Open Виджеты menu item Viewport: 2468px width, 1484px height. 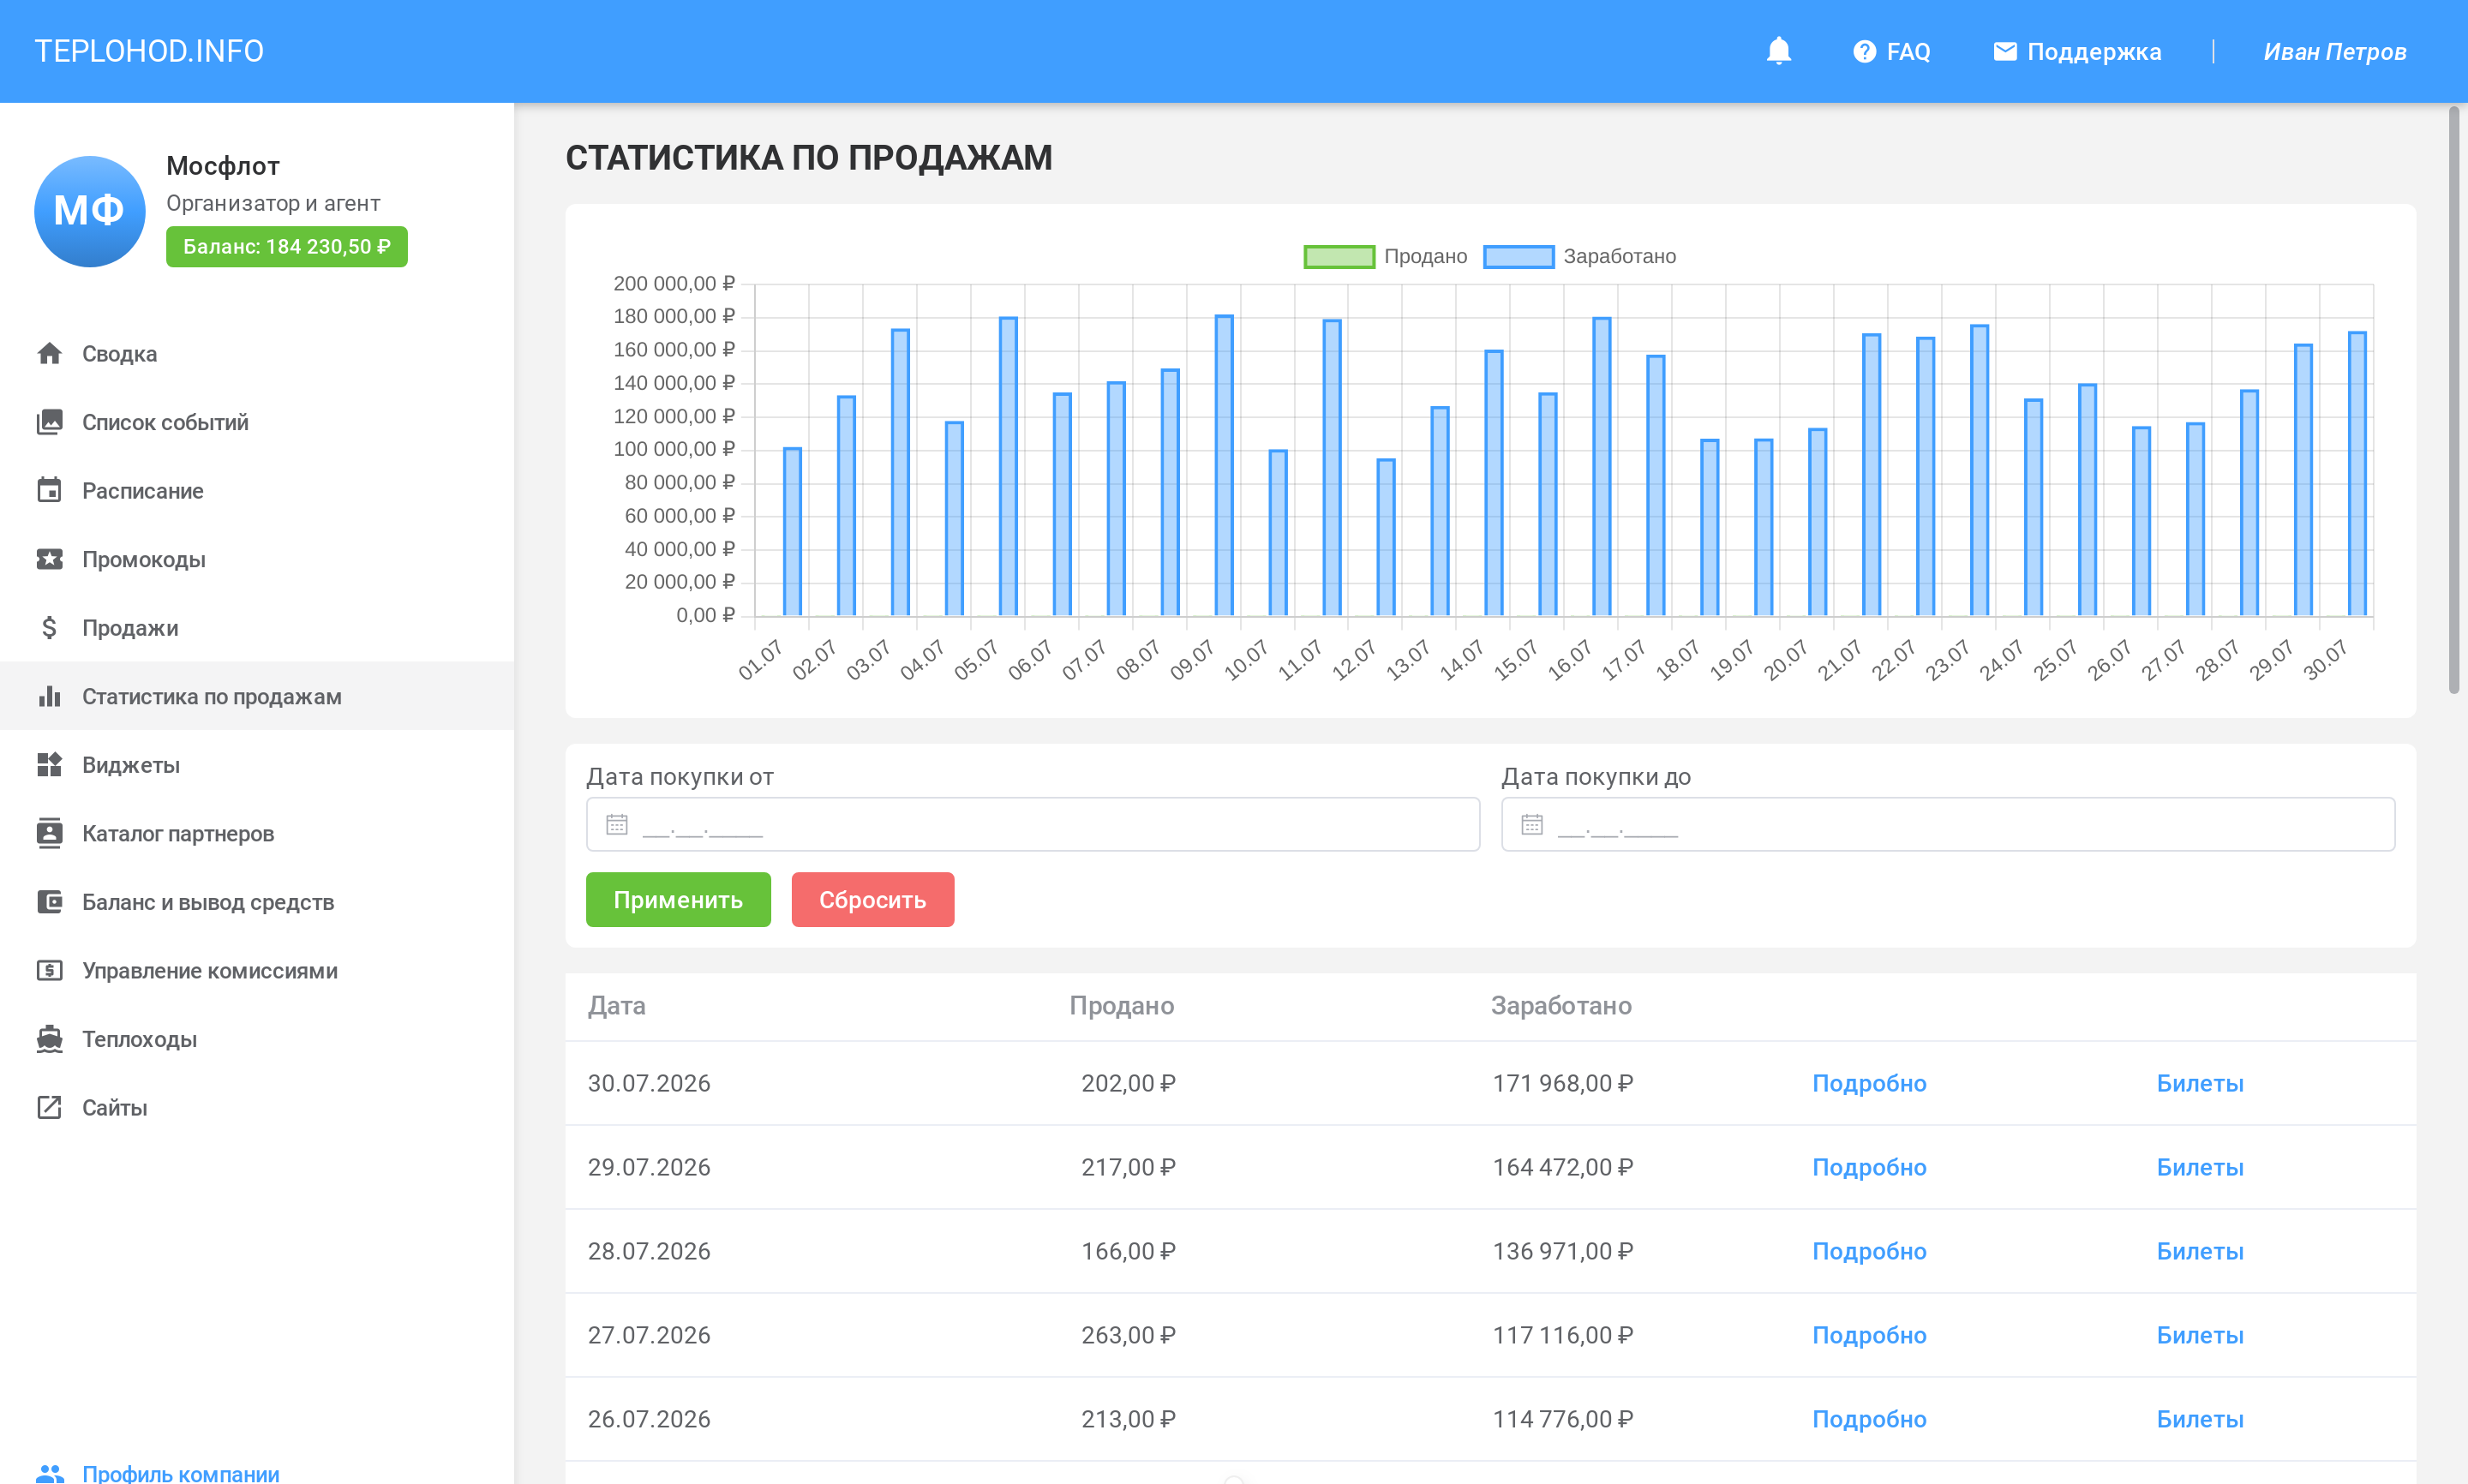point(257,765)
